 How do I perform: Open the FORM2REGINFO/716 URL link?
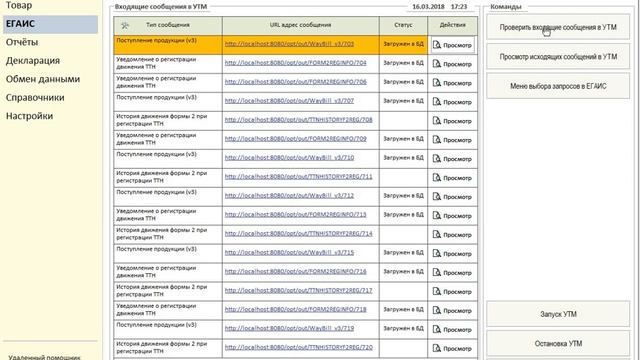tap(296, 271)
